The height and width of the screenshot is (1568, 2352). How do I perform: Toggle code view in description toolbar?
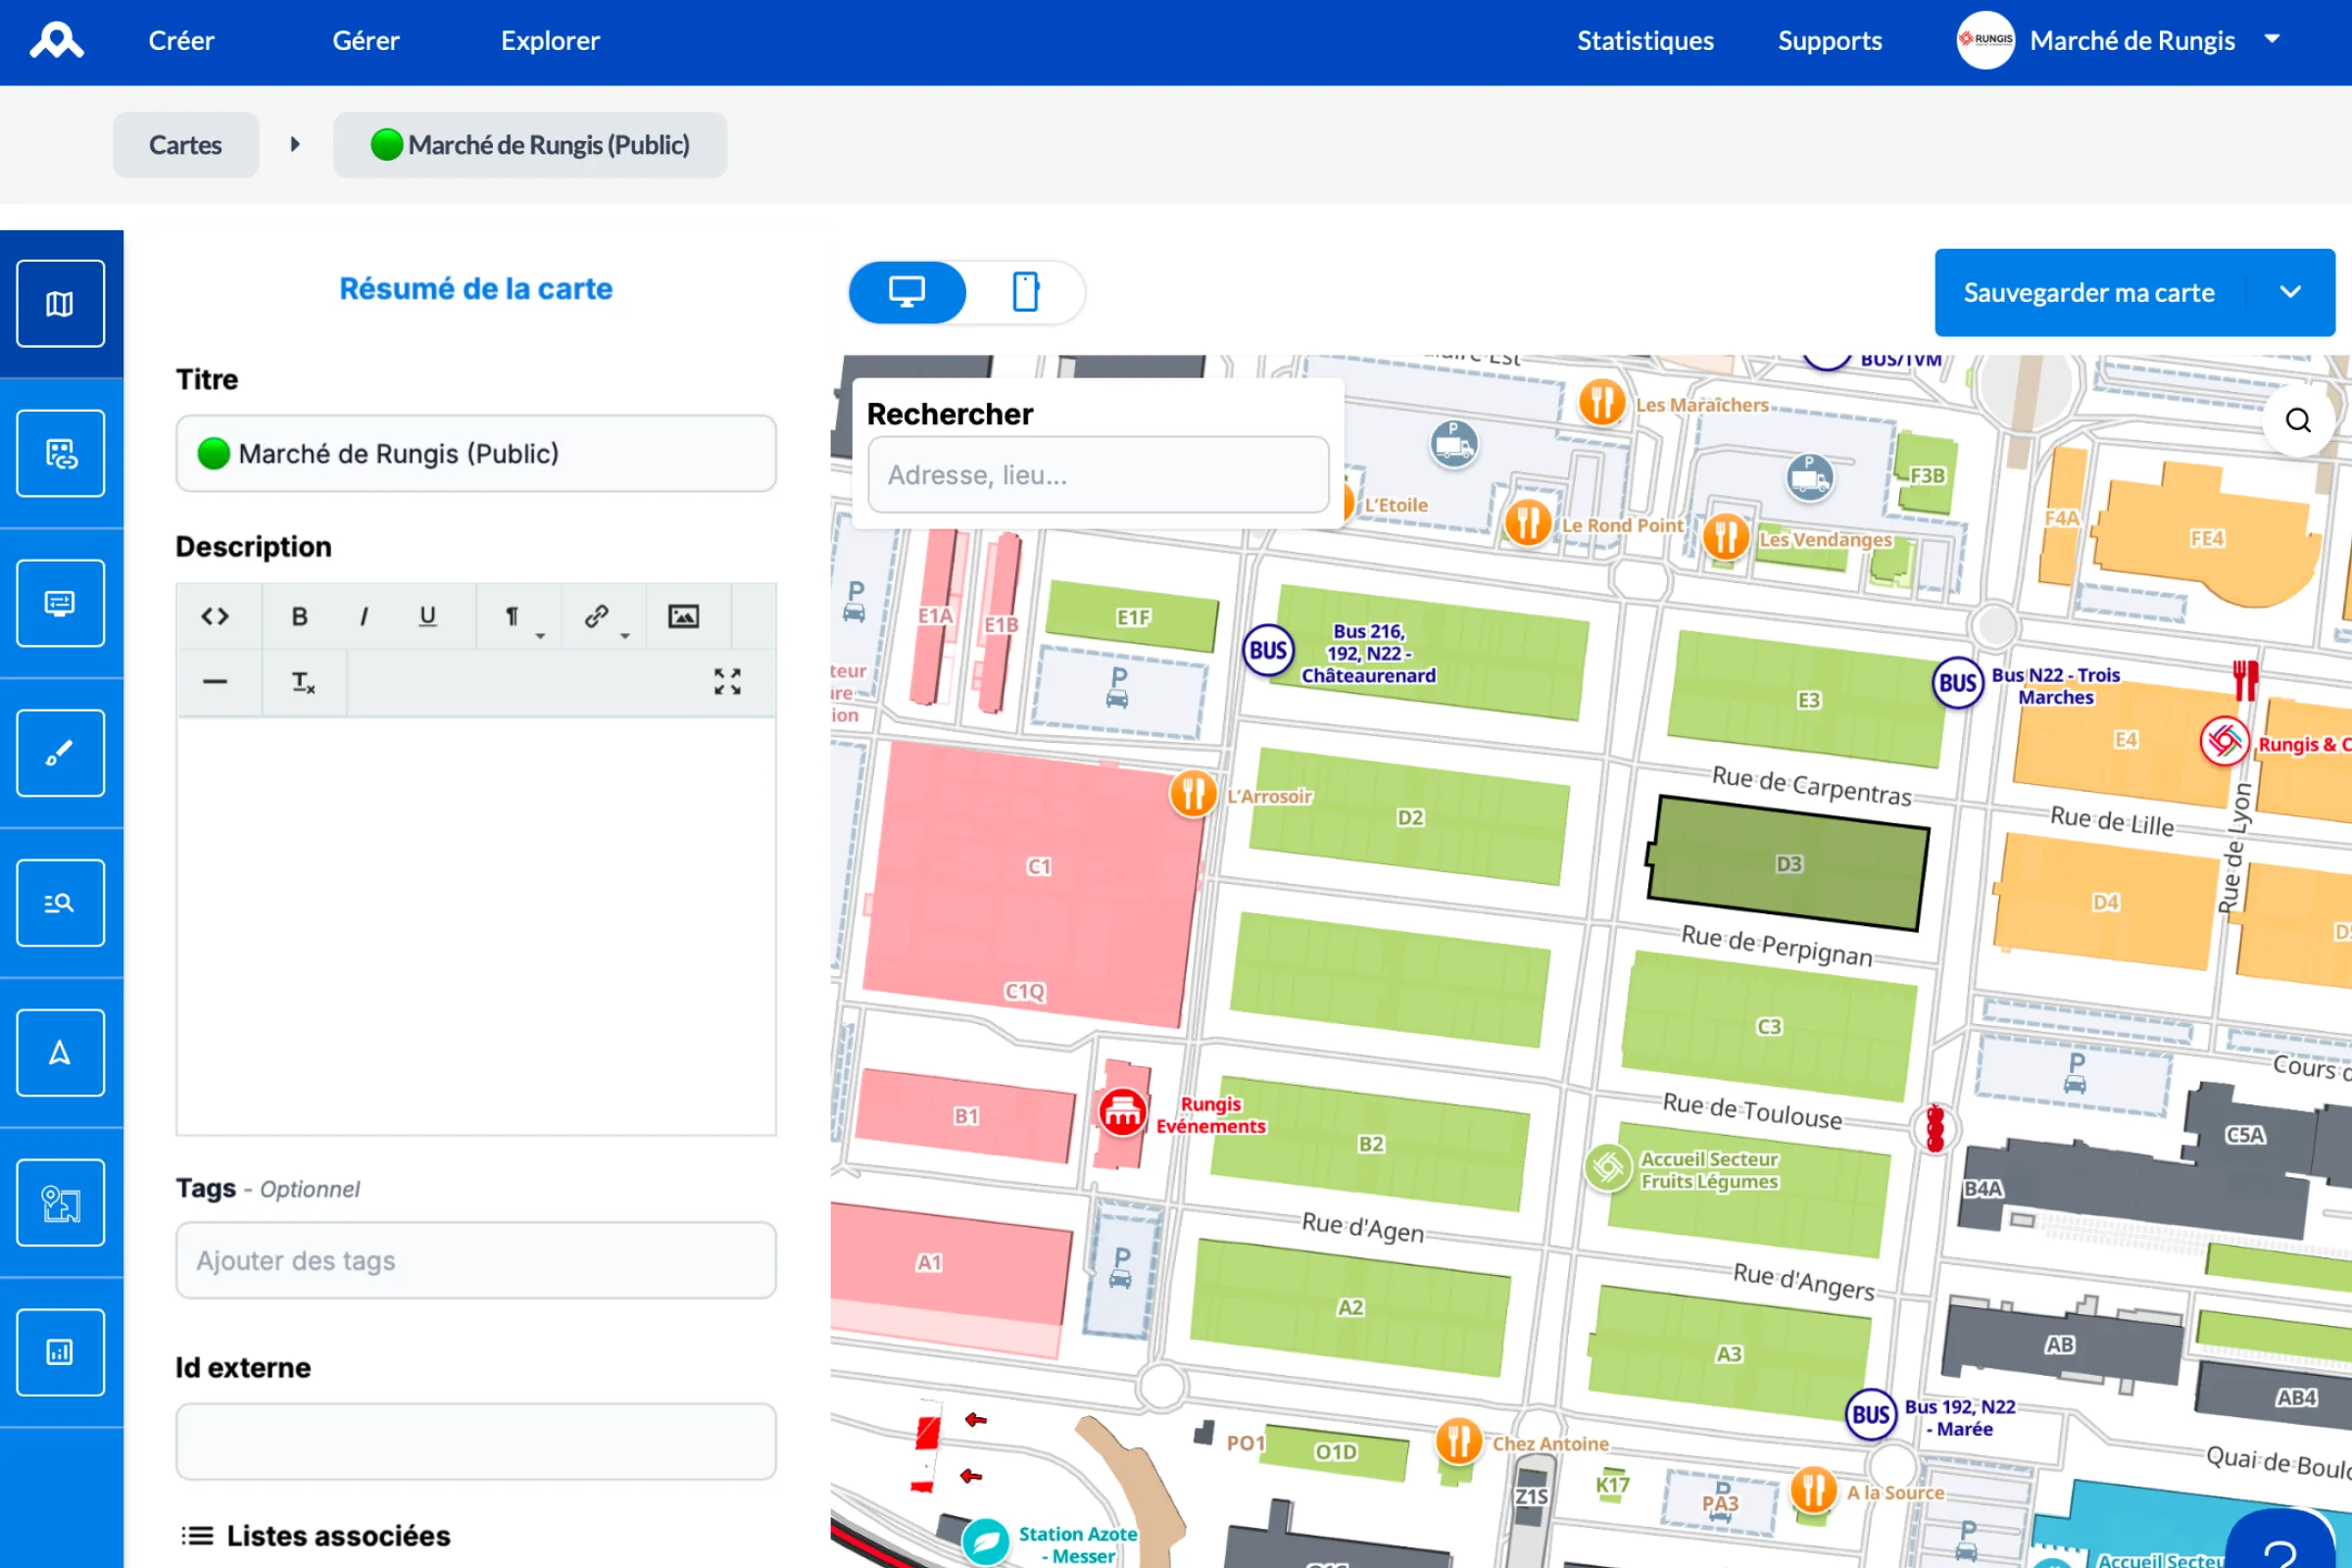(216, 616)
